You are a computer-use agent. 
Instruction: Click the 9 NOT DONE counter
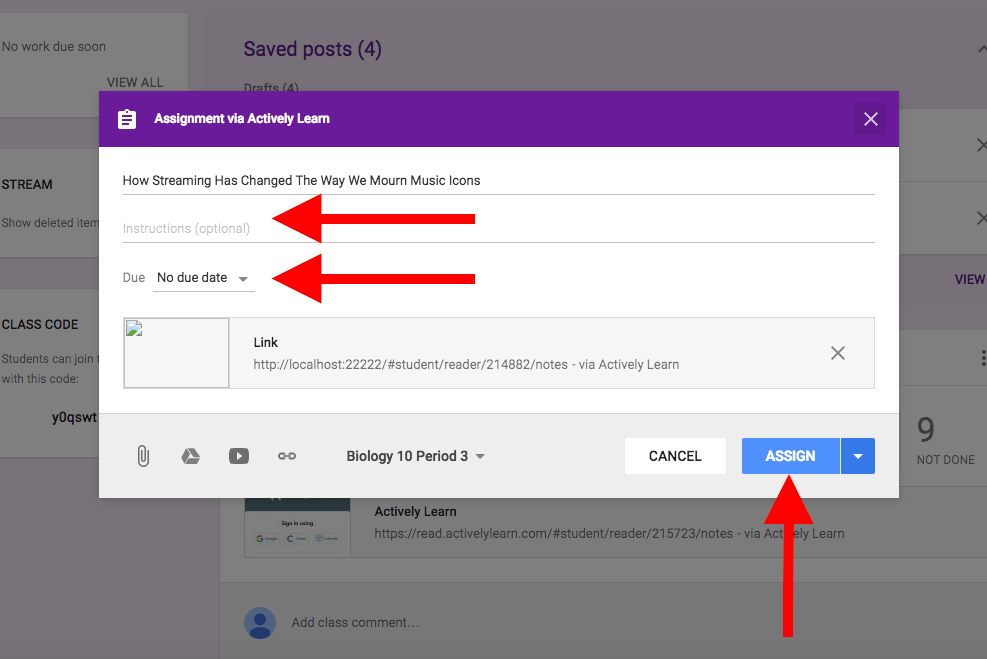(x=945, y=442)
